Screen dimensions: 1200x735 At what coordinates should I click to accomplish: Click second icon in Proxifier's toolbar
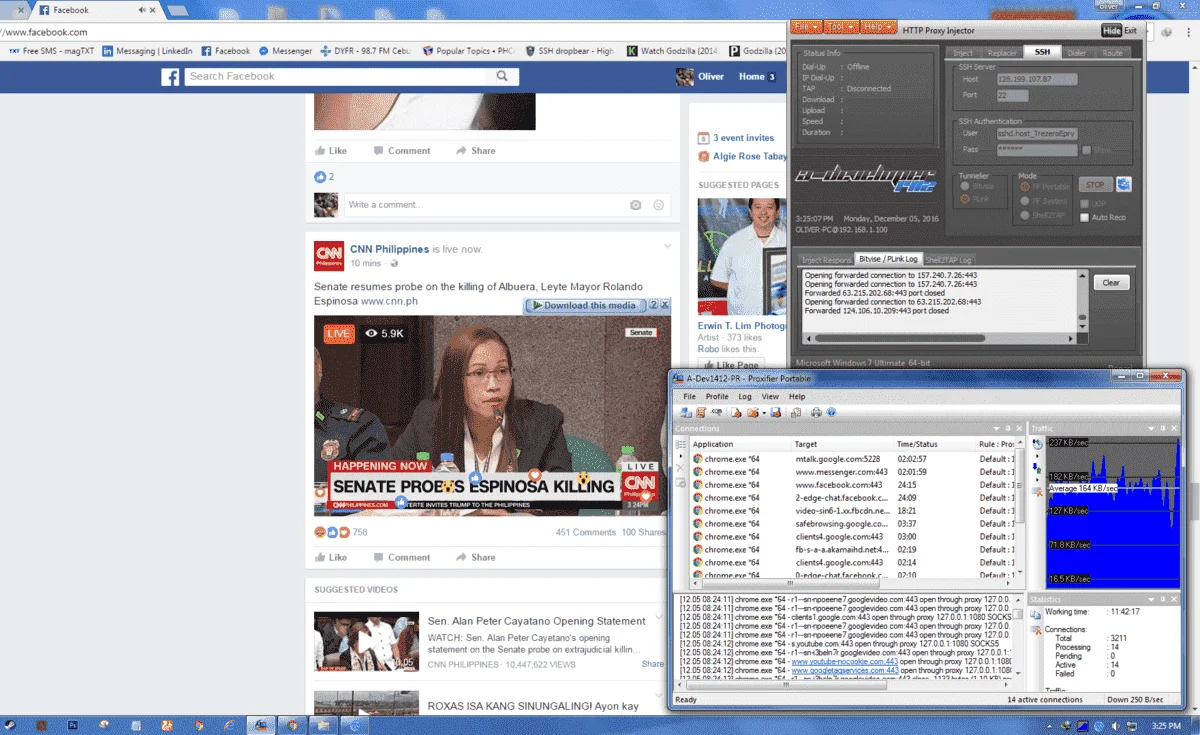tap(700, 412)
